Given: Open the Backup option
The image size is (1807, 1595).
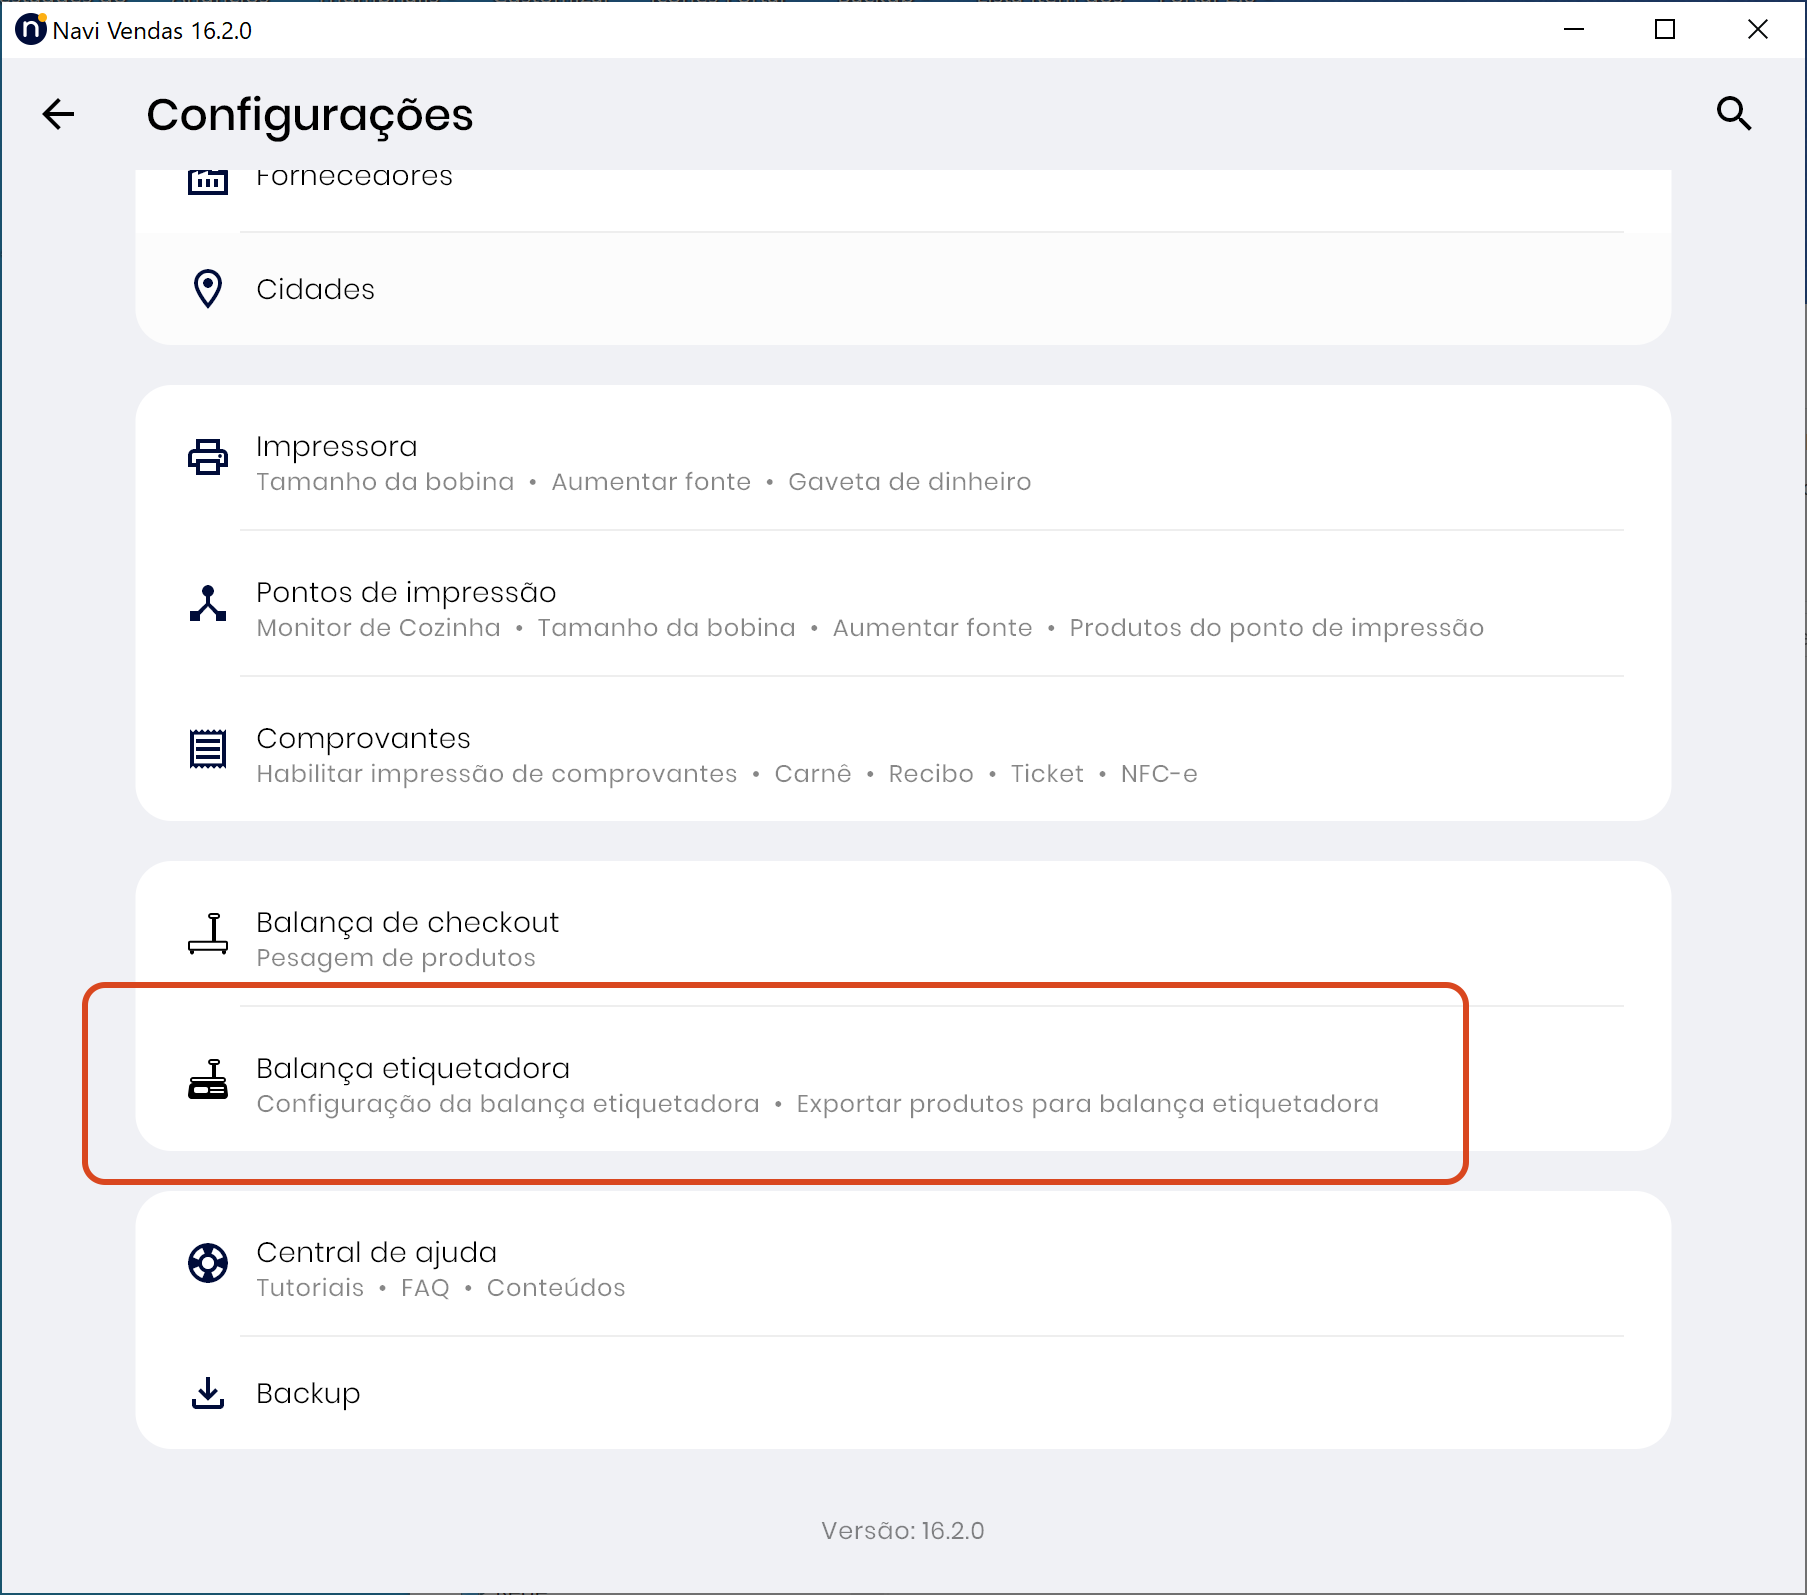Looking at the screenshot, I should 308,1393.
